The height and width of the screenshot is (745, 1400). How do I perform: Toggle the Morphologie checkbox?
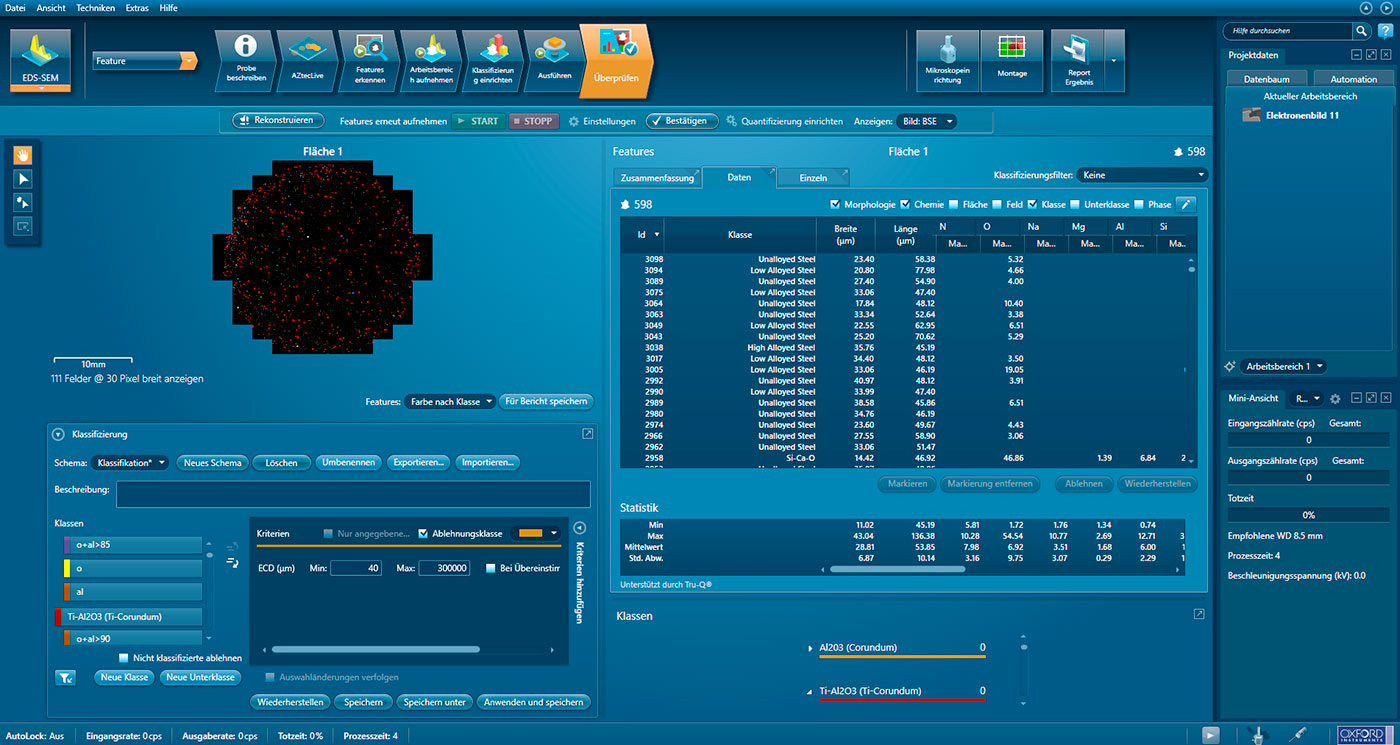[836, 205]
